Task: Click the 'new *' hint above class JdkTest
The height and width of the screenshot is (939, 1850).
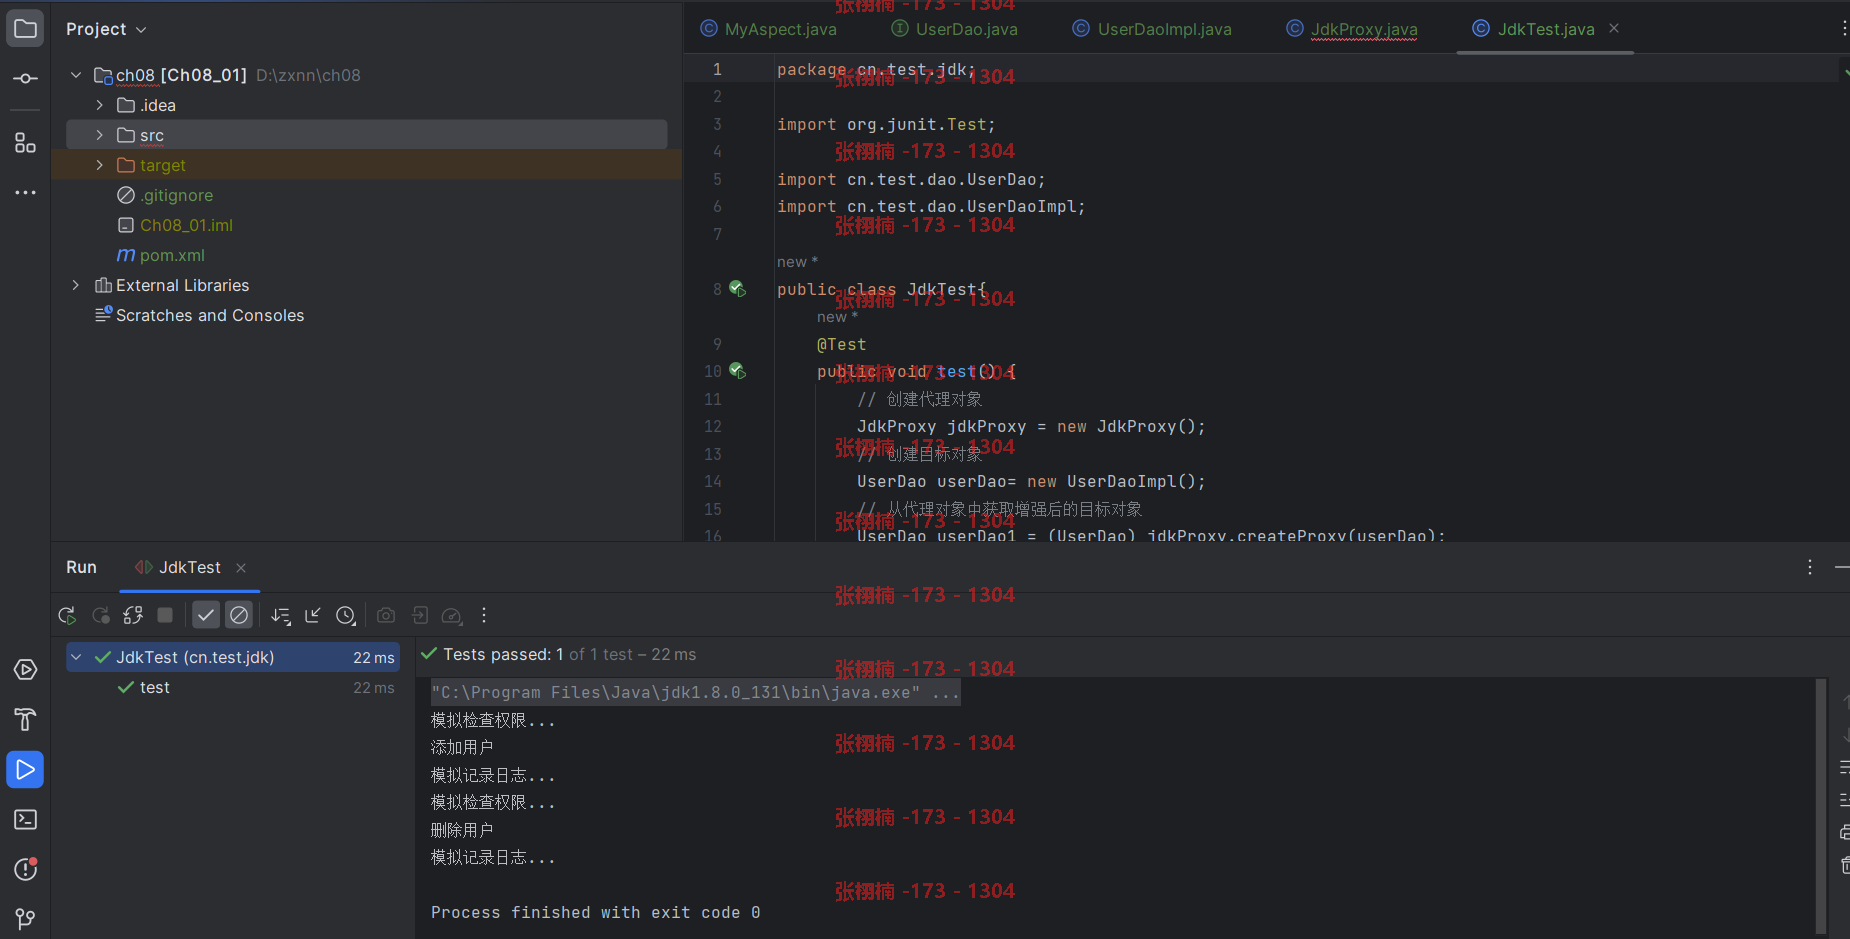Action: (x=797, y=262)
